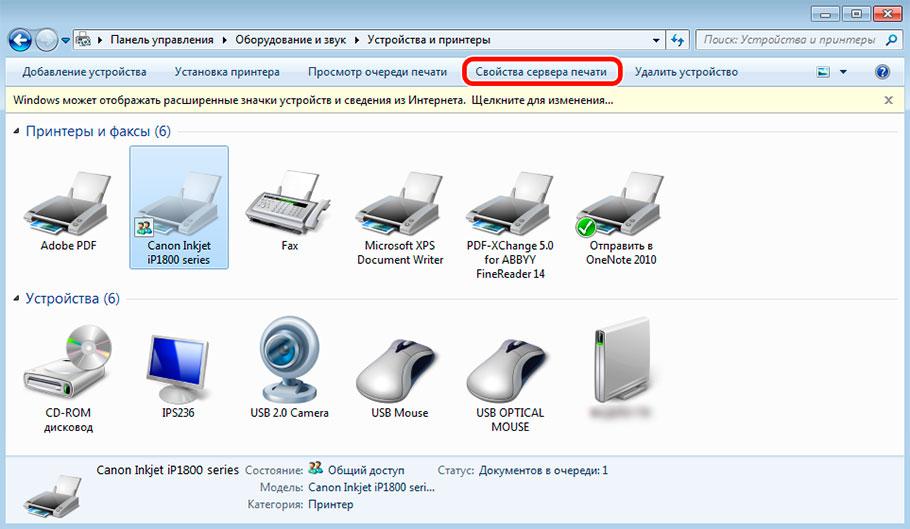Select the CD-ROM дисковод device
Image resolution: width=910 pixels, height=529 pixels.
coord(68,361)
